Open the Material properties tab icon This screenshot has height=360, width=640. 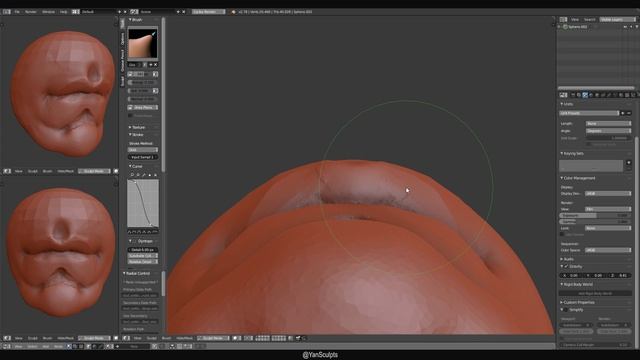pos(621,95)
